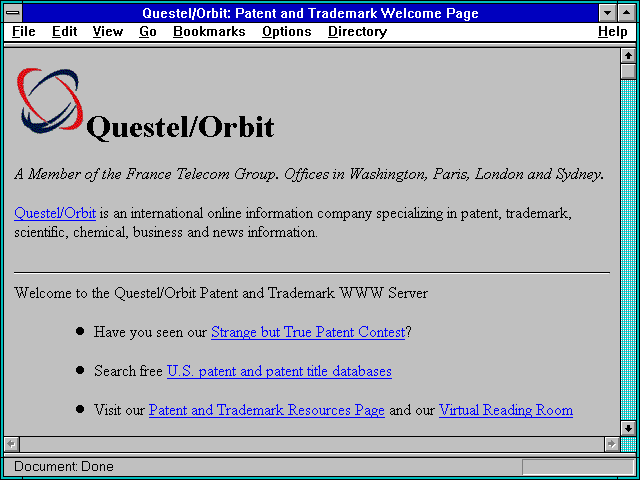Click the vertical scrollbar track below the thumb
The width and height of the screenshot is (640, 480).
click(628, 249)
